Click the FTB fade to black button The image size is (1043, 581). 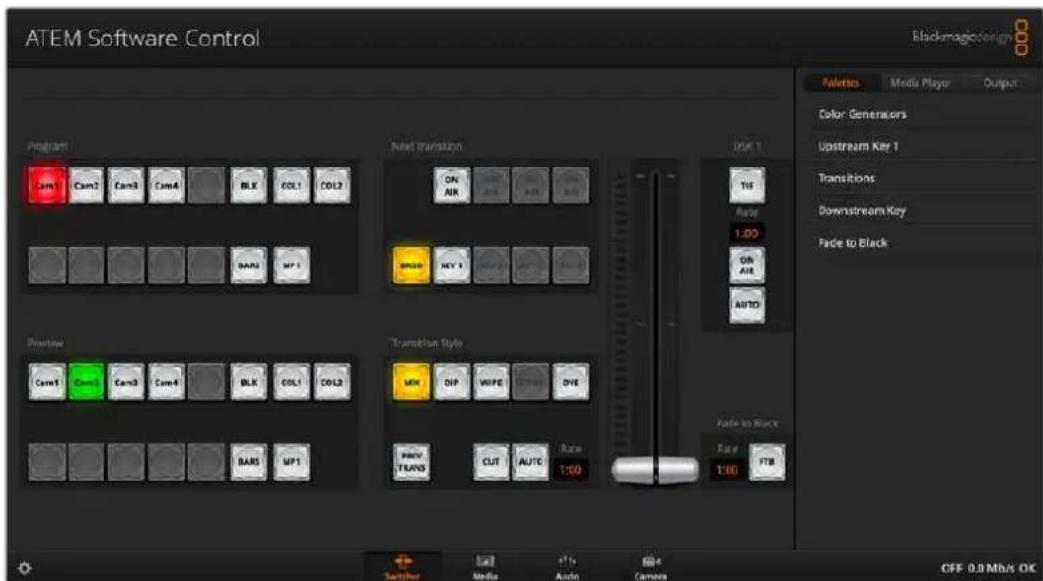767,462
